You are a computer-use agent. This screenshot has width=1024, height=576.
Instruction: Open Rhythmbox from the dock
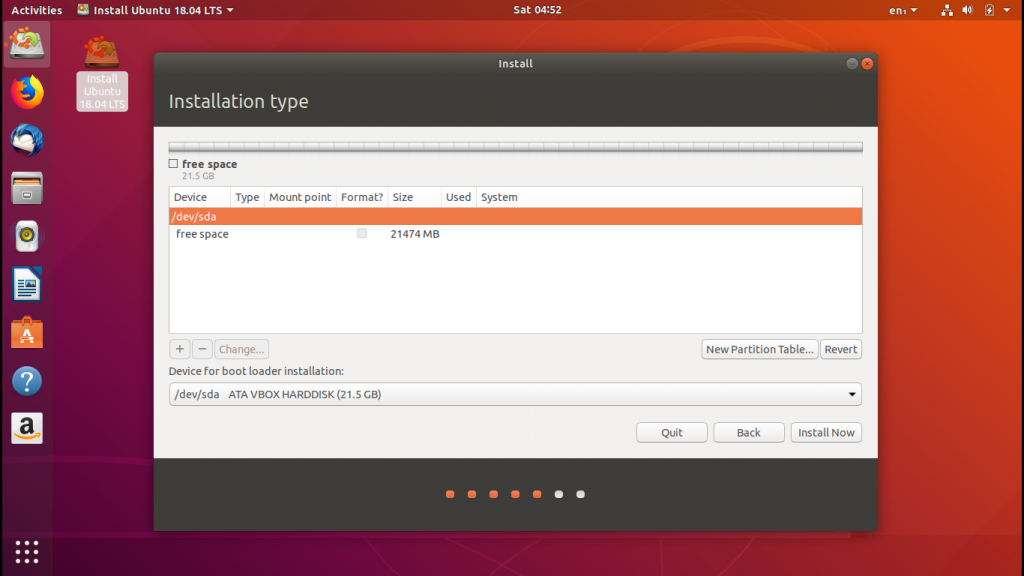pyautogui.click(x=27, y=236)
